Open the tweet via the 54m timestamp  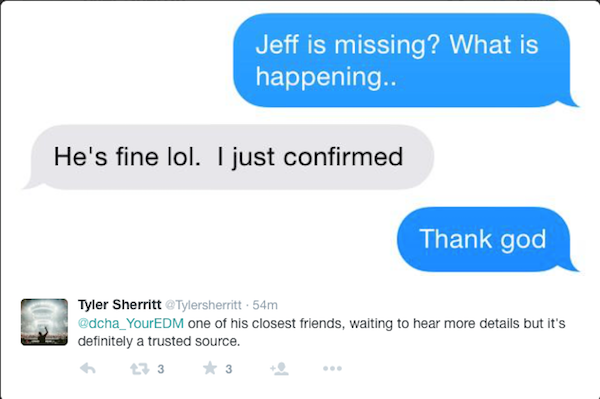coord(265,305)
